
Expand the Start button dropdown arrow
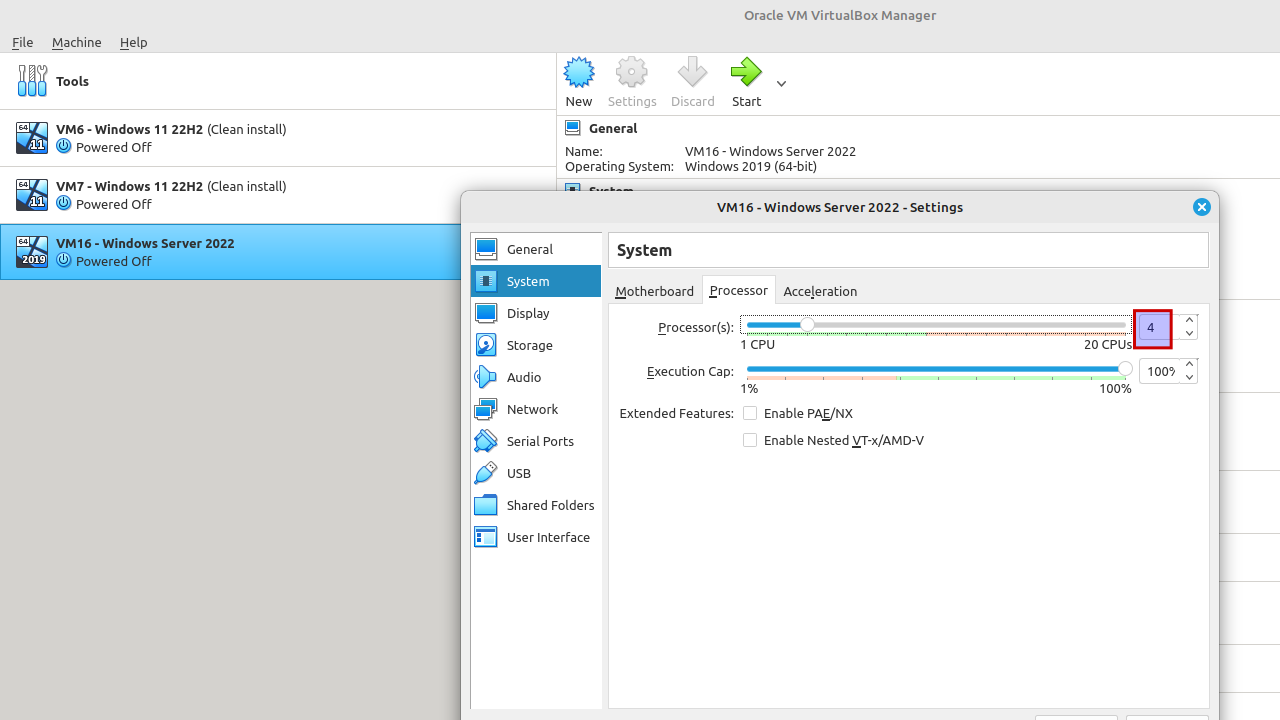(x=781, y=83)
